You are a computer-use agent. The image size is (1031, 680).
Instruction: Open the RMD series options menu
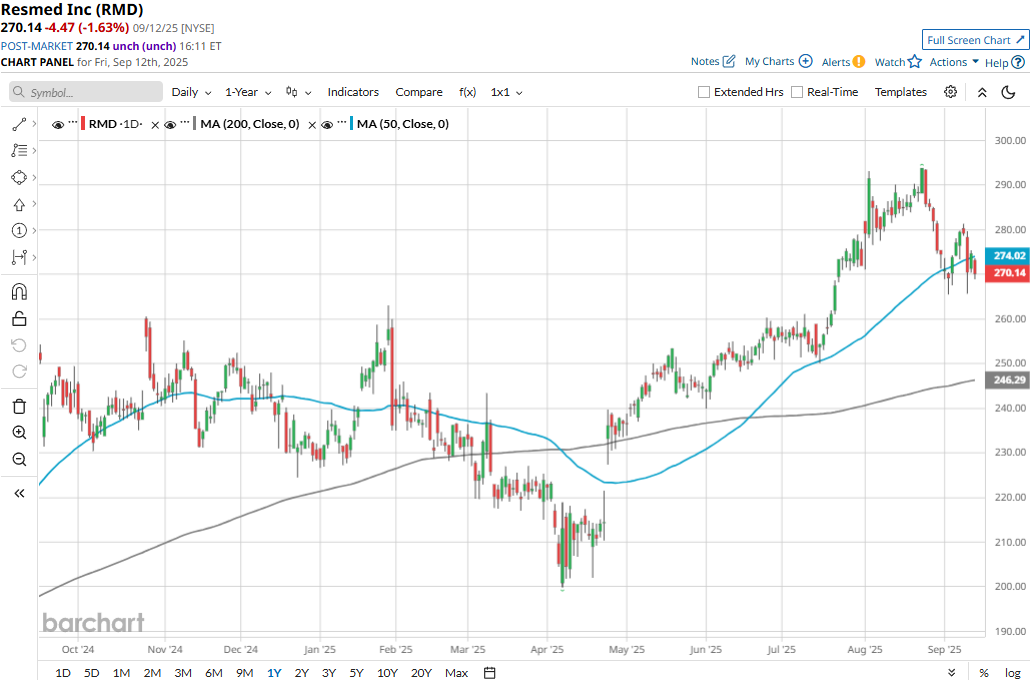72,122
